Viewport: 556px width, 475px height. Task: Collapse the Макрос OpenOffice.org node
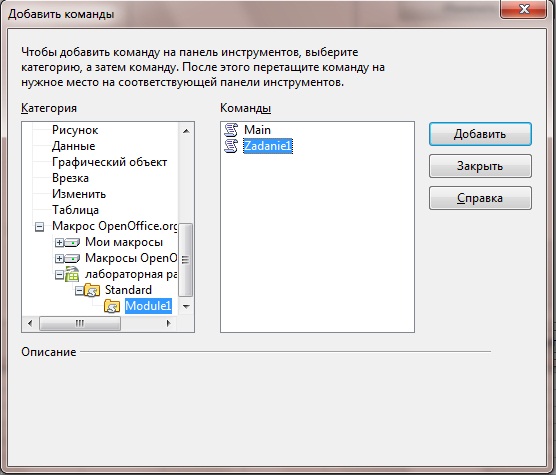[40, 227]
